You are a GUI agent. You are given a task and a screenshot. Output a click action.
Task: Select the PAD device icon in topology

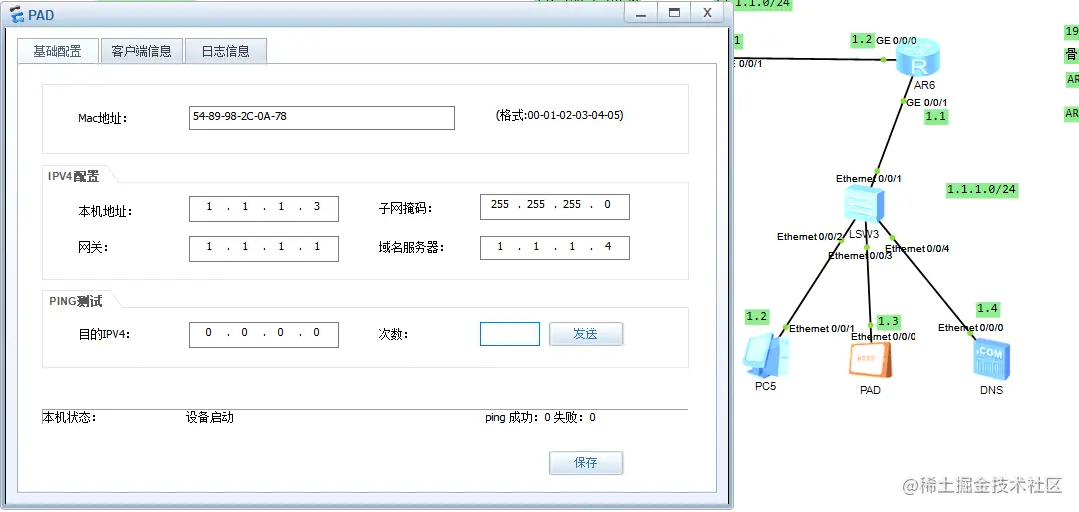click(870, 360)
